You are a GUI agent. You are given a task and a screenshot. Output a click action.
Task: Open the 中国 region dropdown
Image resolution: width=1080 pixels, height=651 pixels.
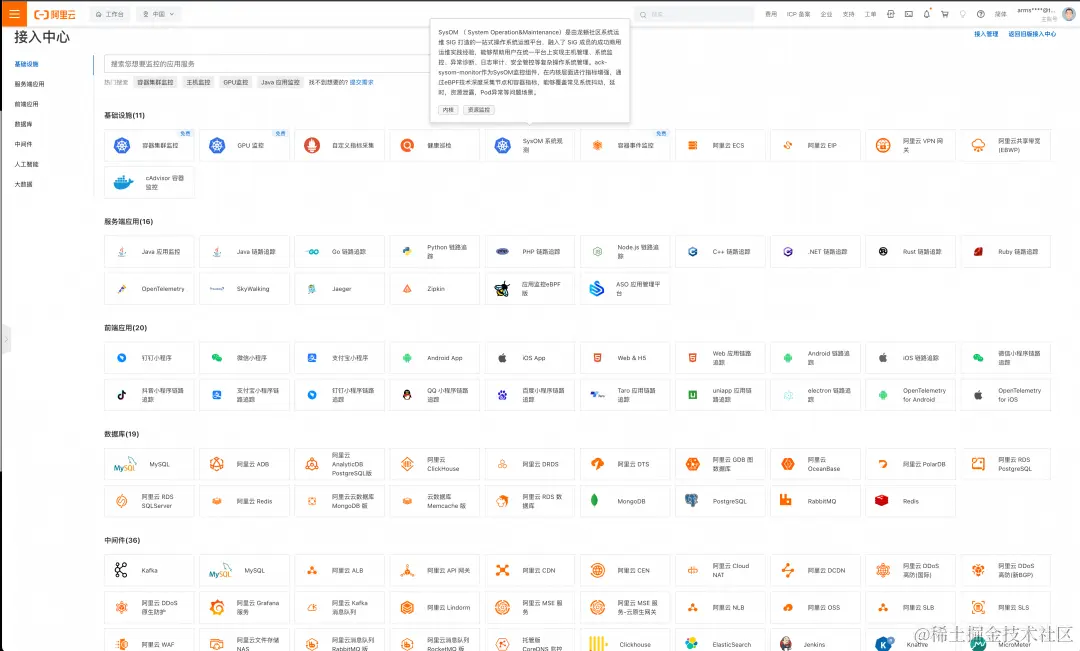coord(158,14)
